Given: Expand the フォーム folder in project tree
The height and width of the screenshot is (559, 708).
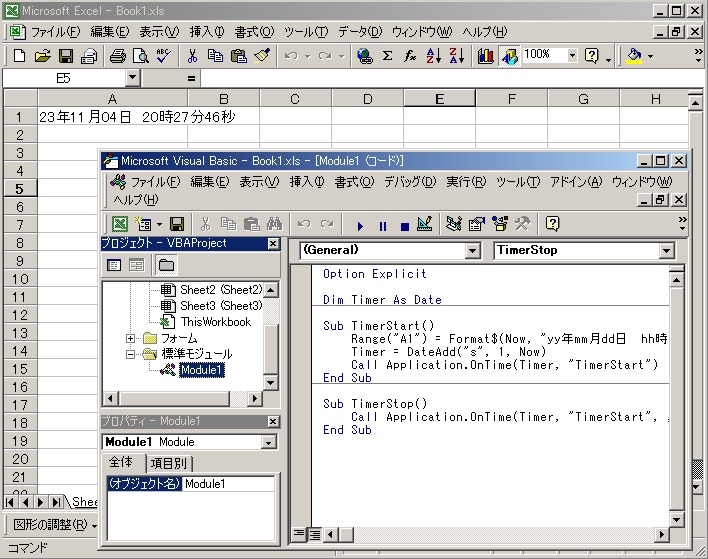Looking at the screenshot, I should [130, 338].
